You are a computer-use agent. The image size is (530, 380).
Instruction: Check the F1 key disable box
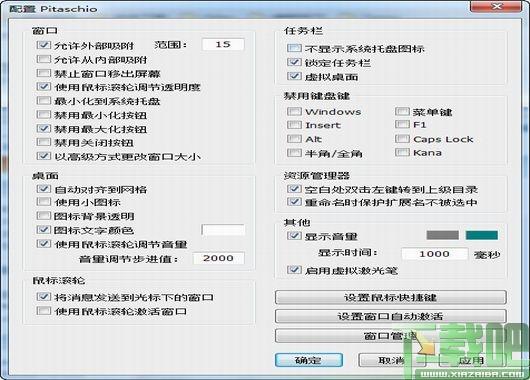point(402,124)
